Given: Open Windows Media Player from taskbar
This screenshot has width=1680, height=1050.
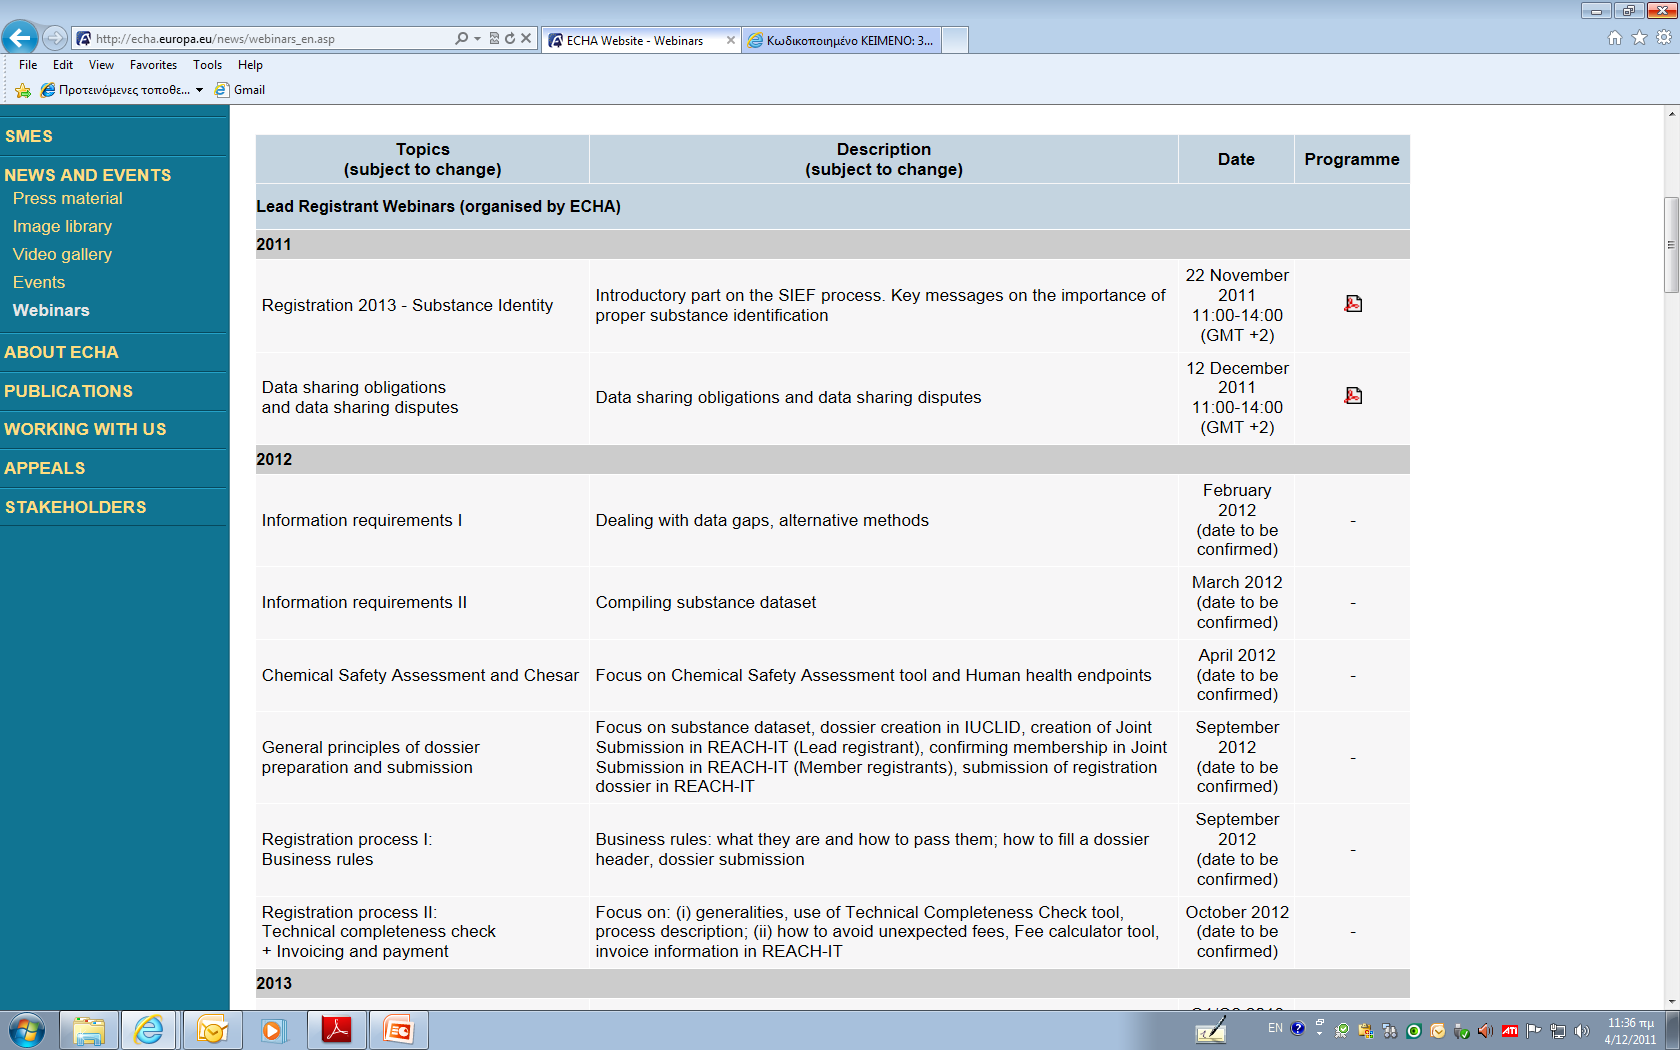Looking at the screenshot, I should (274, 1030).
